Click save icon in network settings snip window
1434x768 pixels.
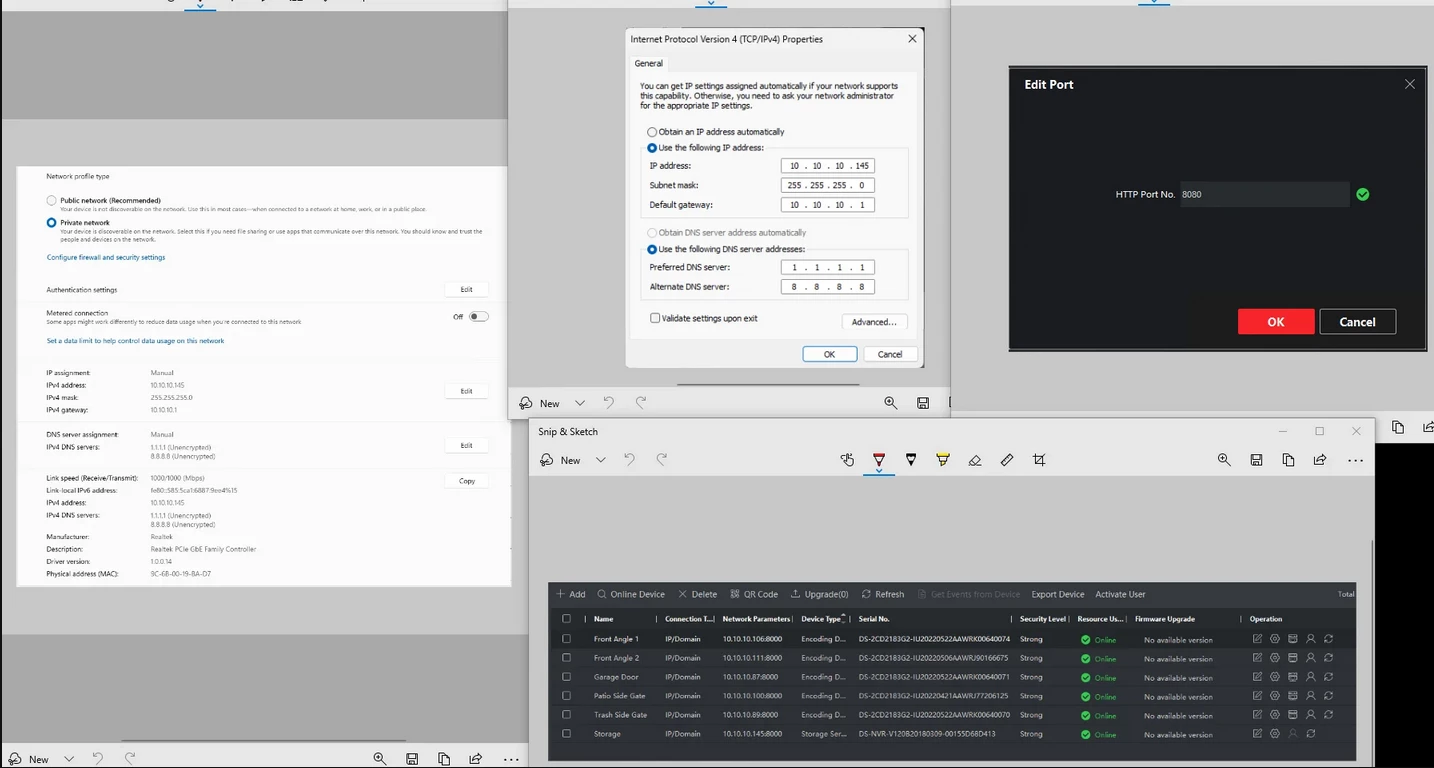pyautogui.click(x=412, y=759)
